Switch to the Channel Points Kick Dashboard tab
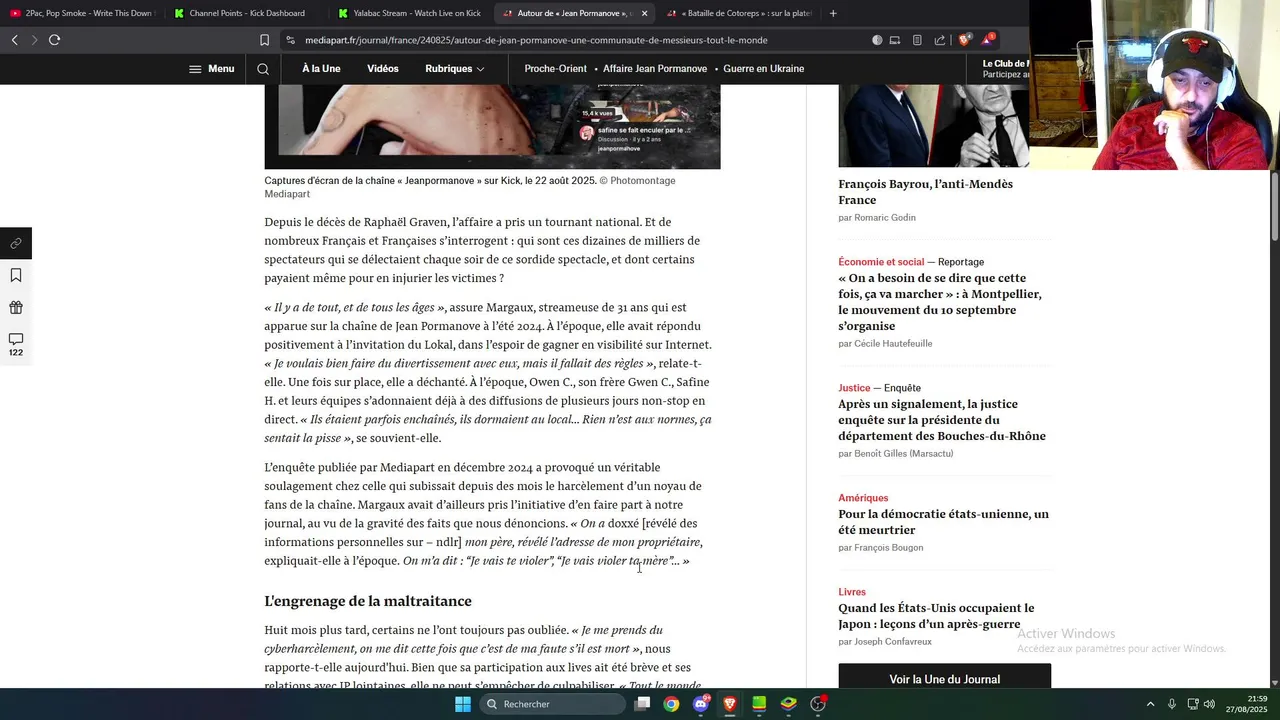 (246, 13)
